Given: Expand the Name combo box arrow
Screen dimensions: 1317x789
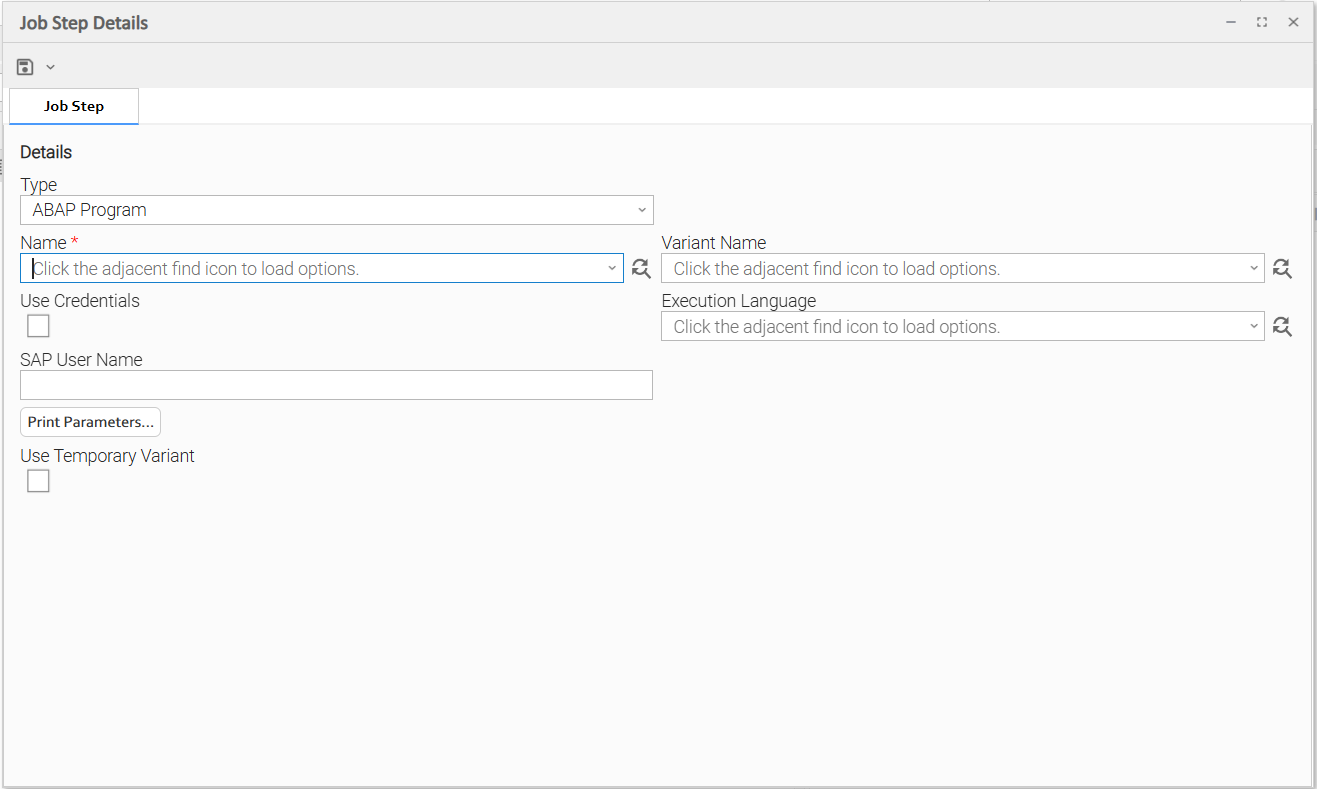Looking at the screenshot, I should (x=612, y=268).
